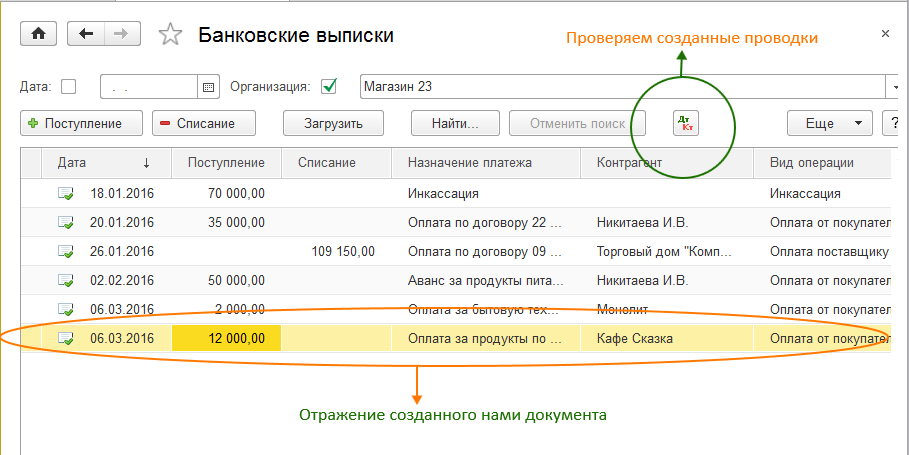Click the Контрагент column header
Image resolution: width=909 pixels, height=455 pixels.
(629, 163)
